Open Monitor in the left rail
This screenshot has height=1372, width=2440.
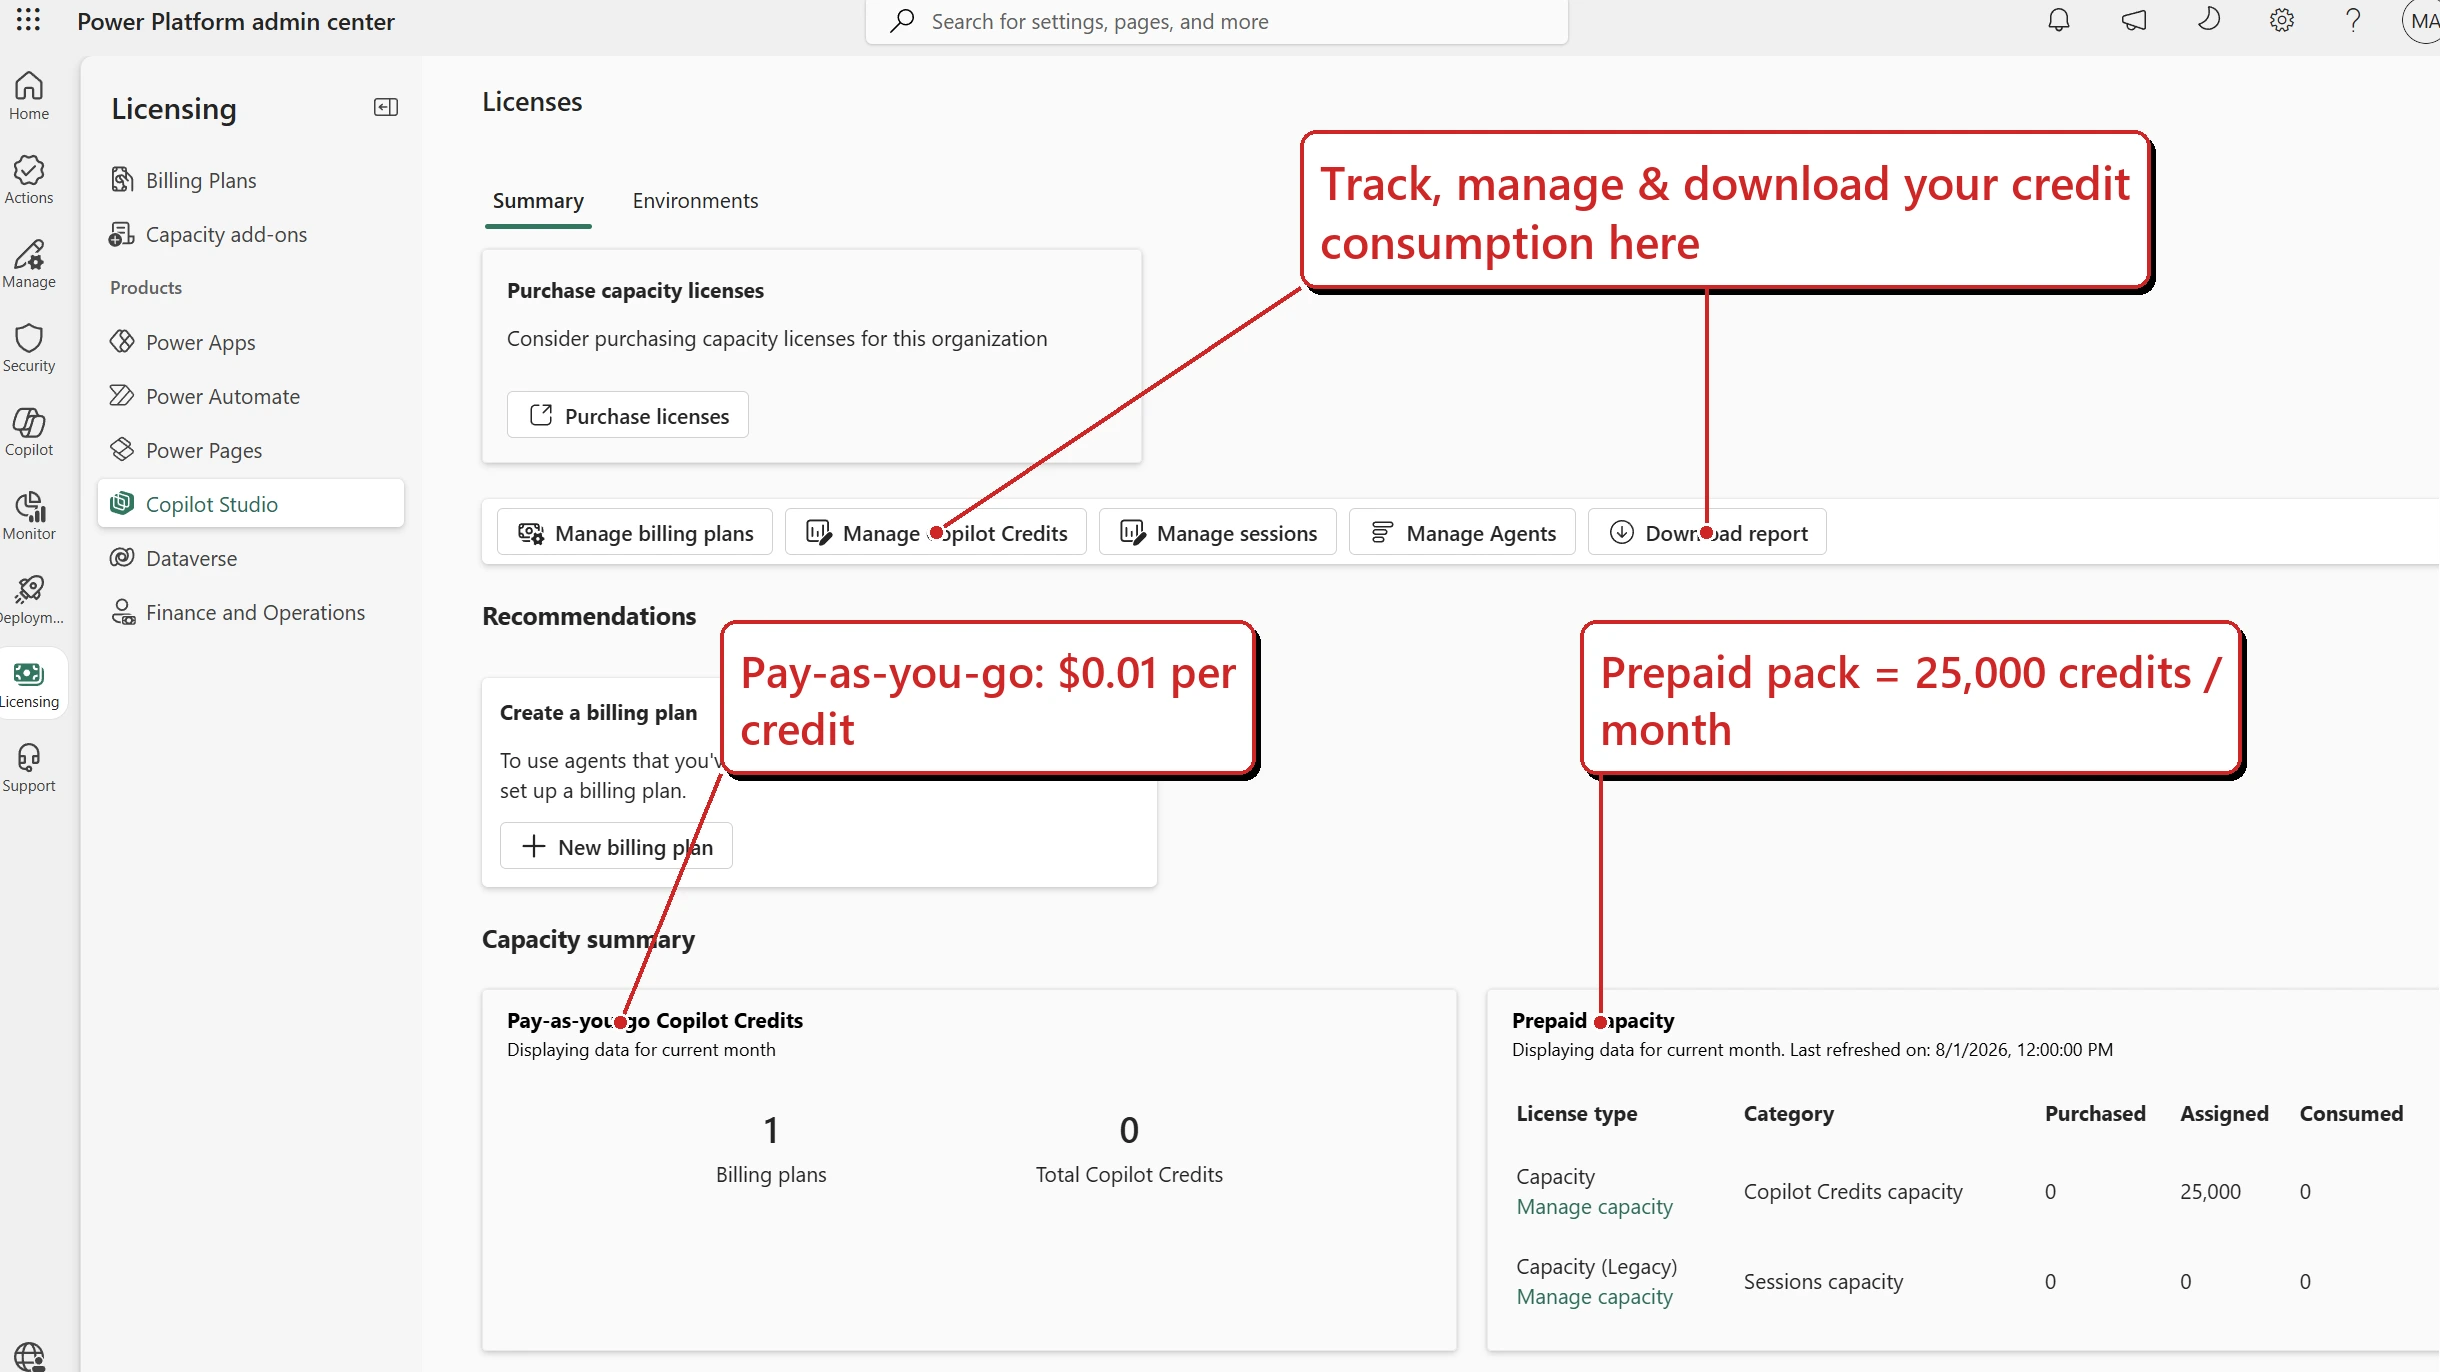coord(29,516)
